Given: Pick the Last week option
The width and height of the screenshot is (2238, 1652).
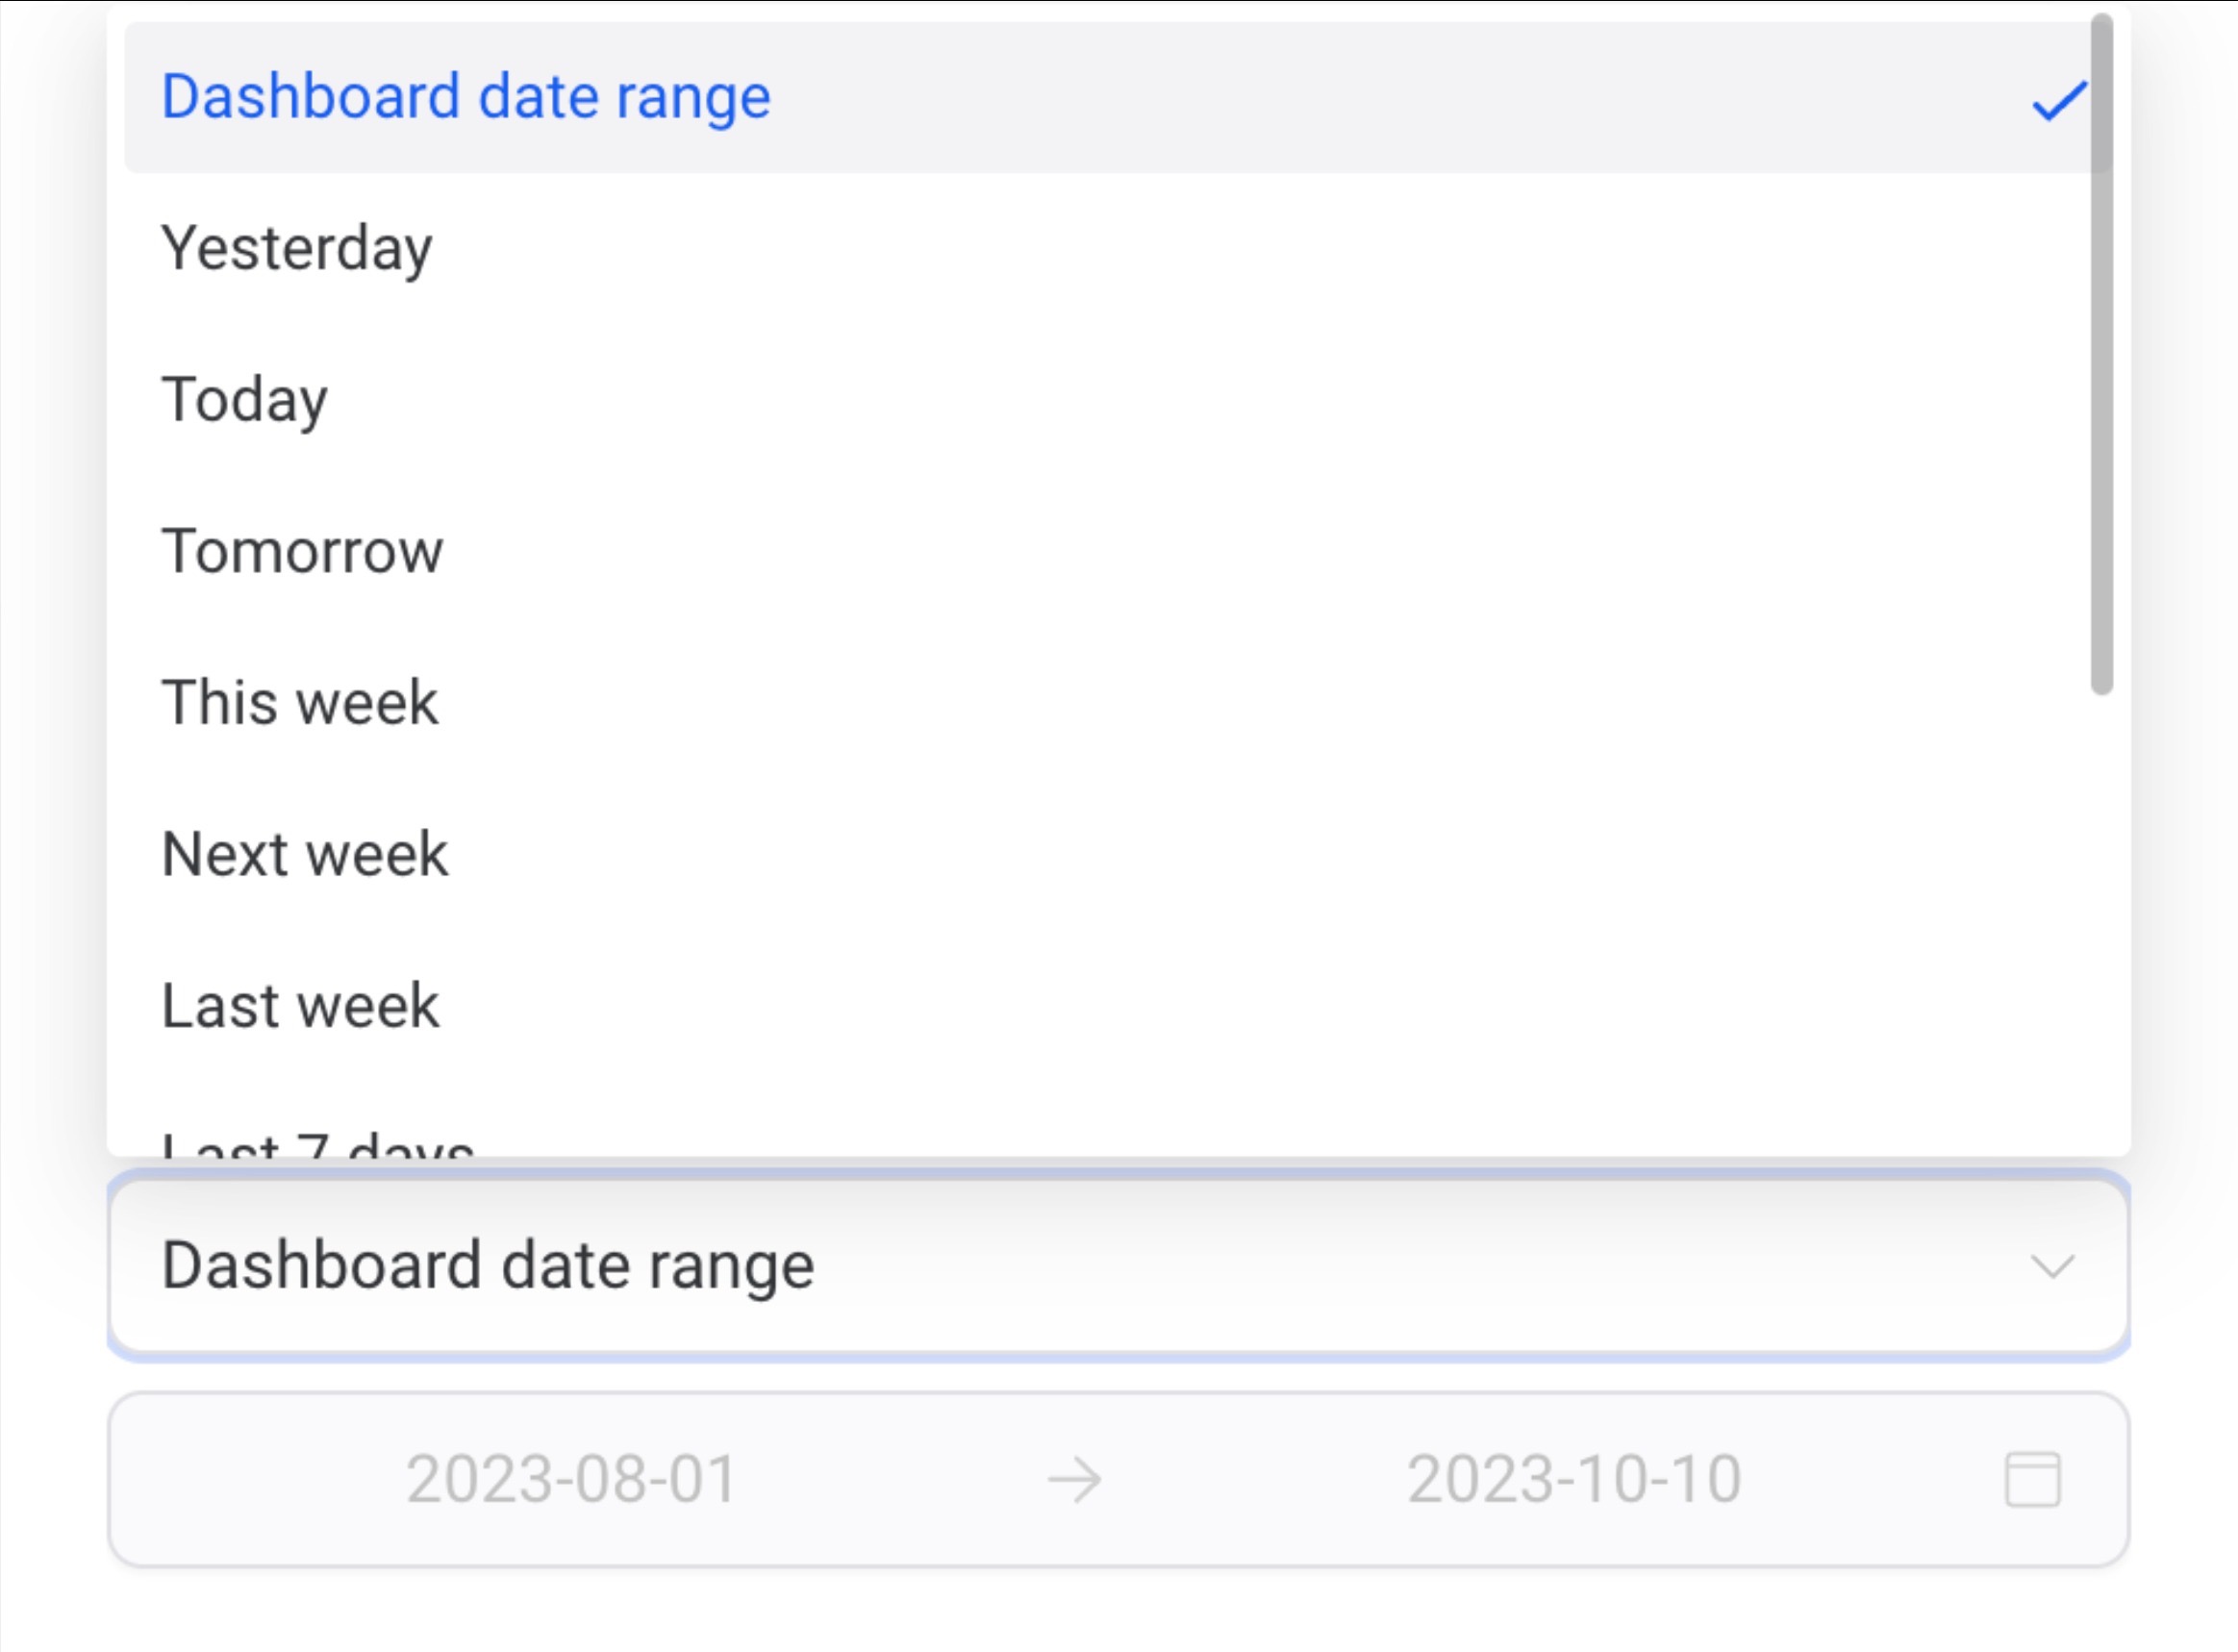Looking at the screenshot, I should coord(300,1005).
